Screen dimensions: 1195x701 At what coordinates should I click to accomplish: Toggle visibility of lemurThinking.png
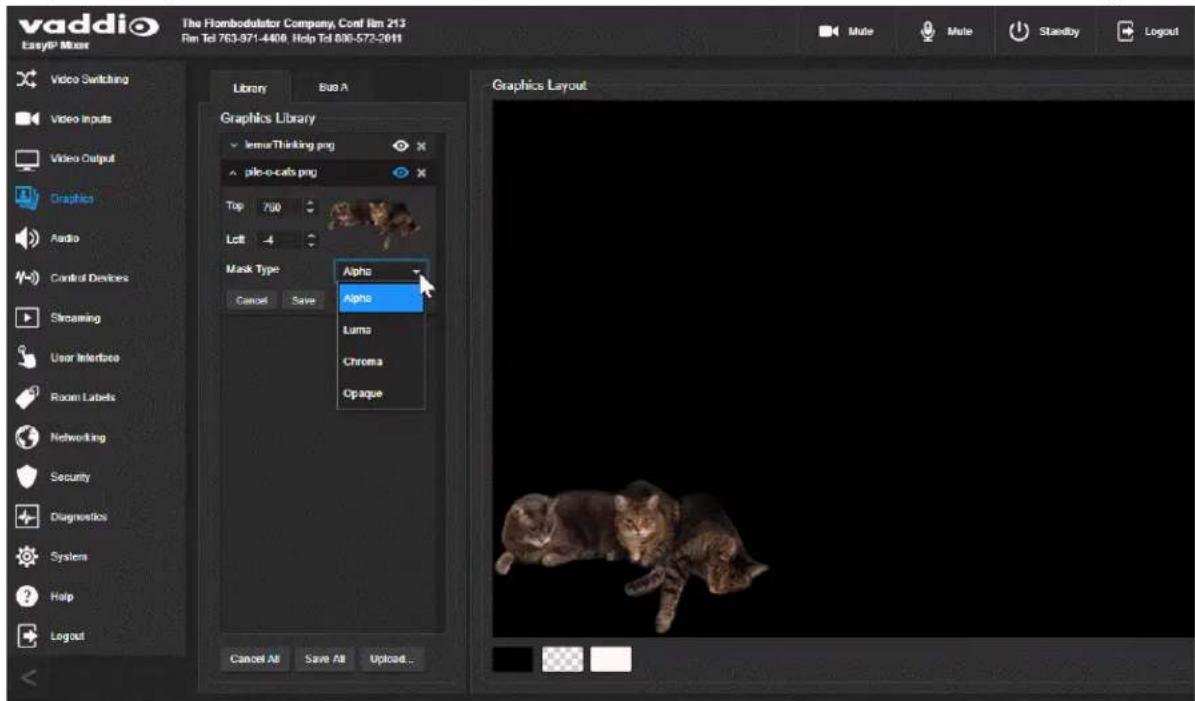pos(400,146)
